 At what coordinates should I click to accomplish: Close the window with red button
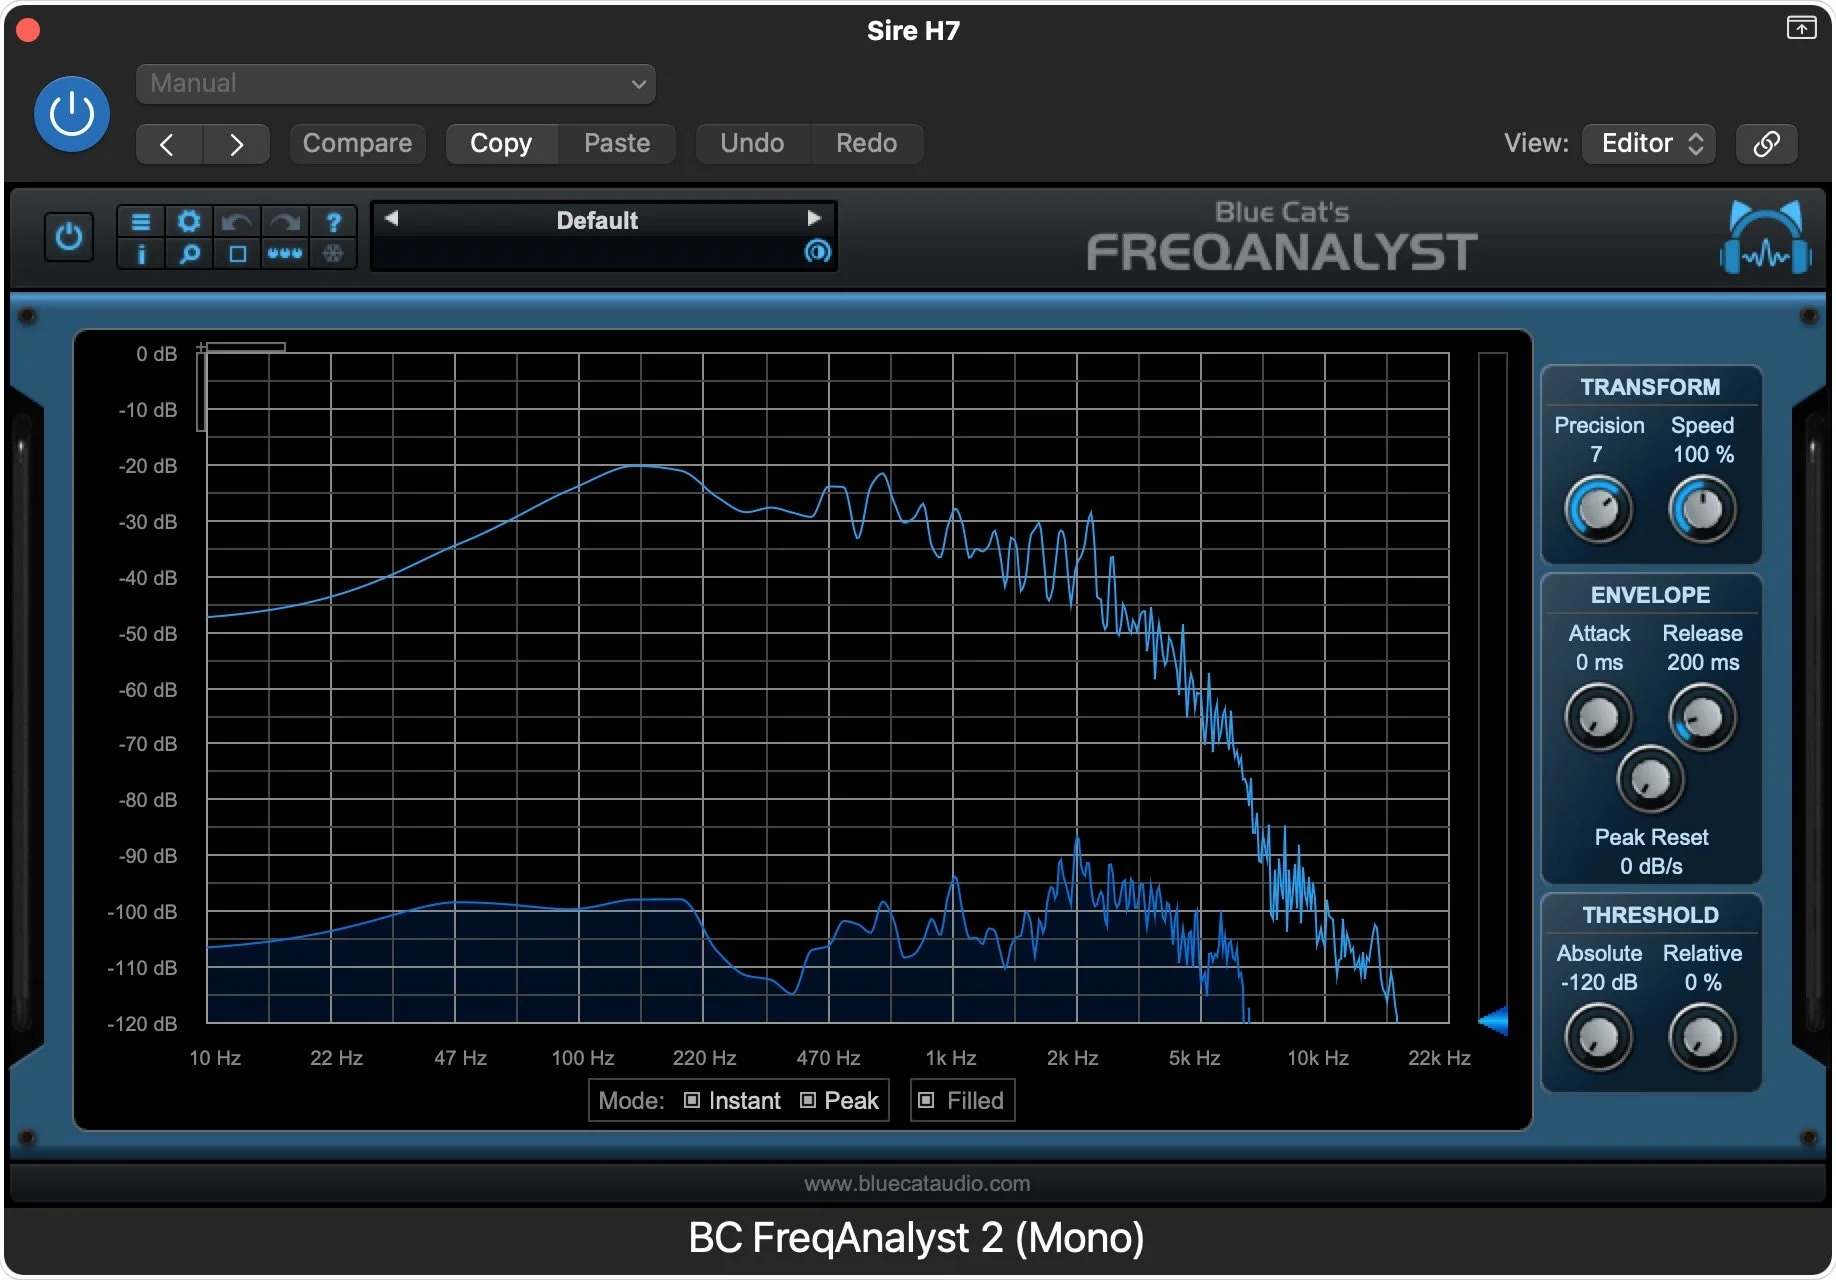(x=28, y=30)
